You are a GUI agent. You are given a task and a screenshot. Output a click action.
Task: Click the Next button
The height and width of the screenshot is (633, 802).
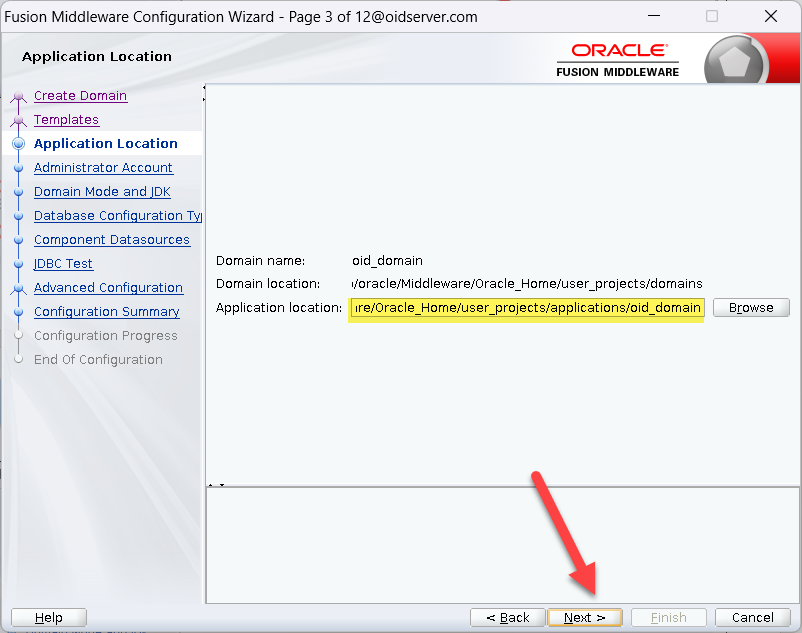point(585,617)
